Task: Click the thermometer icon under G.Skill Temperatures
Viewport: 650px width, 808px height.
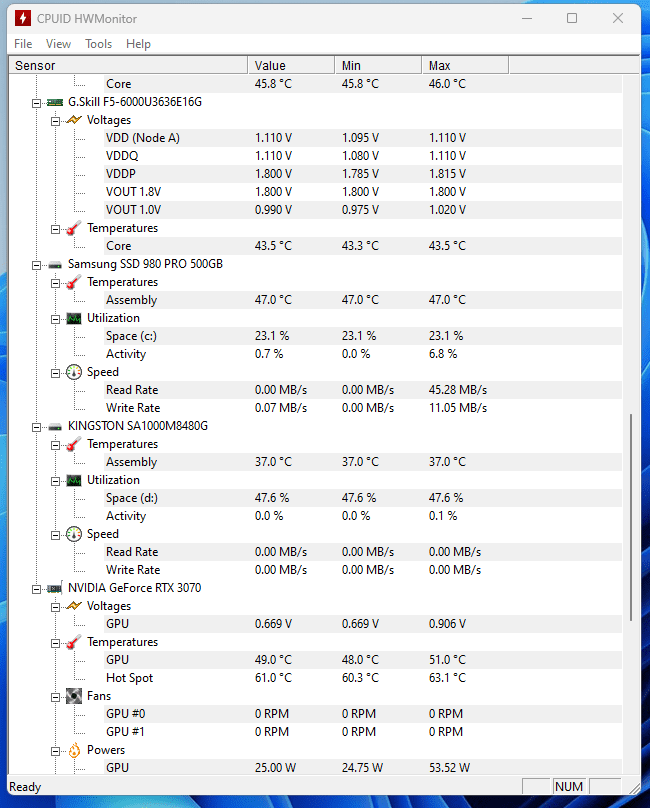Action: (74, 228)
